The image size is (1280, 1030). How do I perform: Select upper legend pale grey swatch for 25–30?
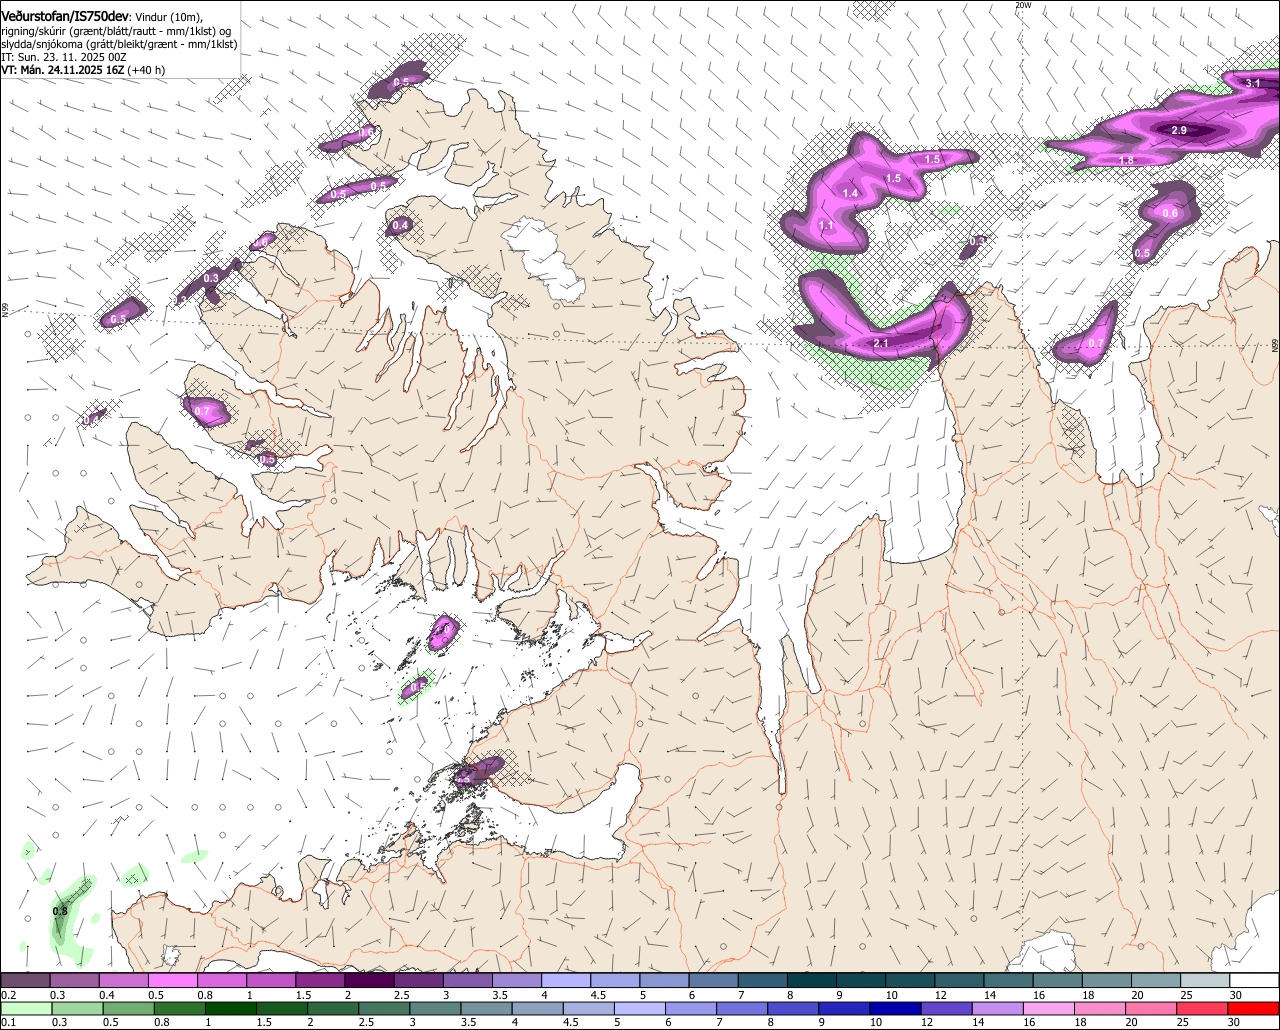point(1205,981)
